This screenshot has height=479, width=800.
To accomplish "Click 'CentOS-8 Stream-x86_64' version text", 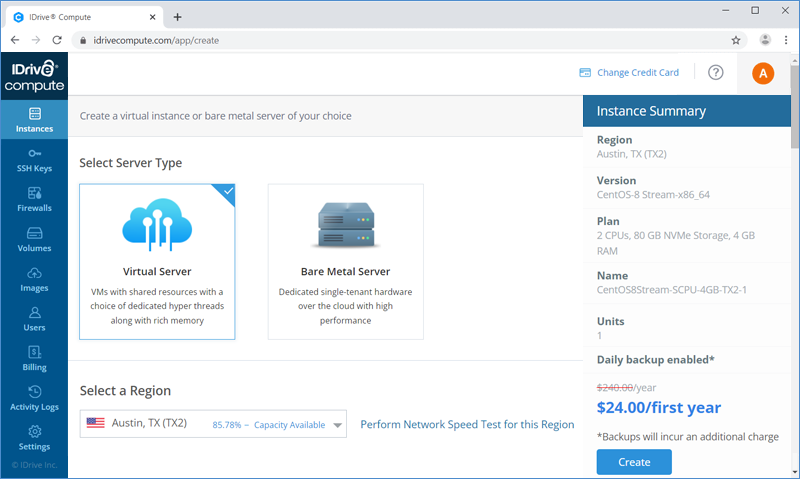I will (x=653, y=194).
